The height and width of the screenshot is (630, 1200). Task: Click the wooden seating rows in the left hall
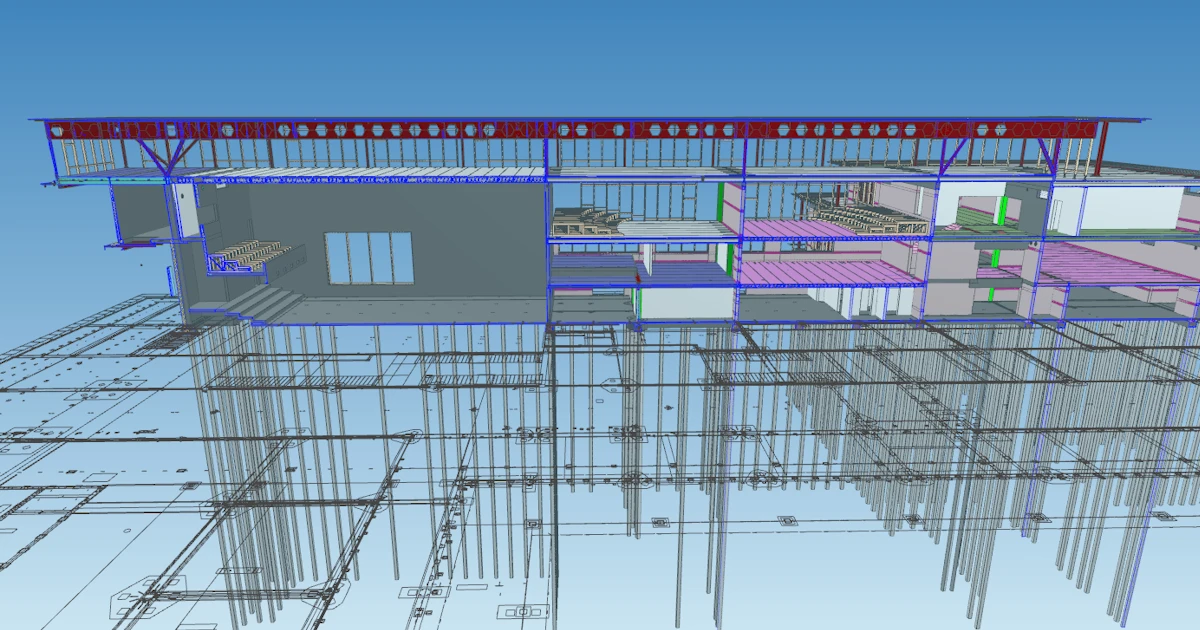tap(252, 254)
